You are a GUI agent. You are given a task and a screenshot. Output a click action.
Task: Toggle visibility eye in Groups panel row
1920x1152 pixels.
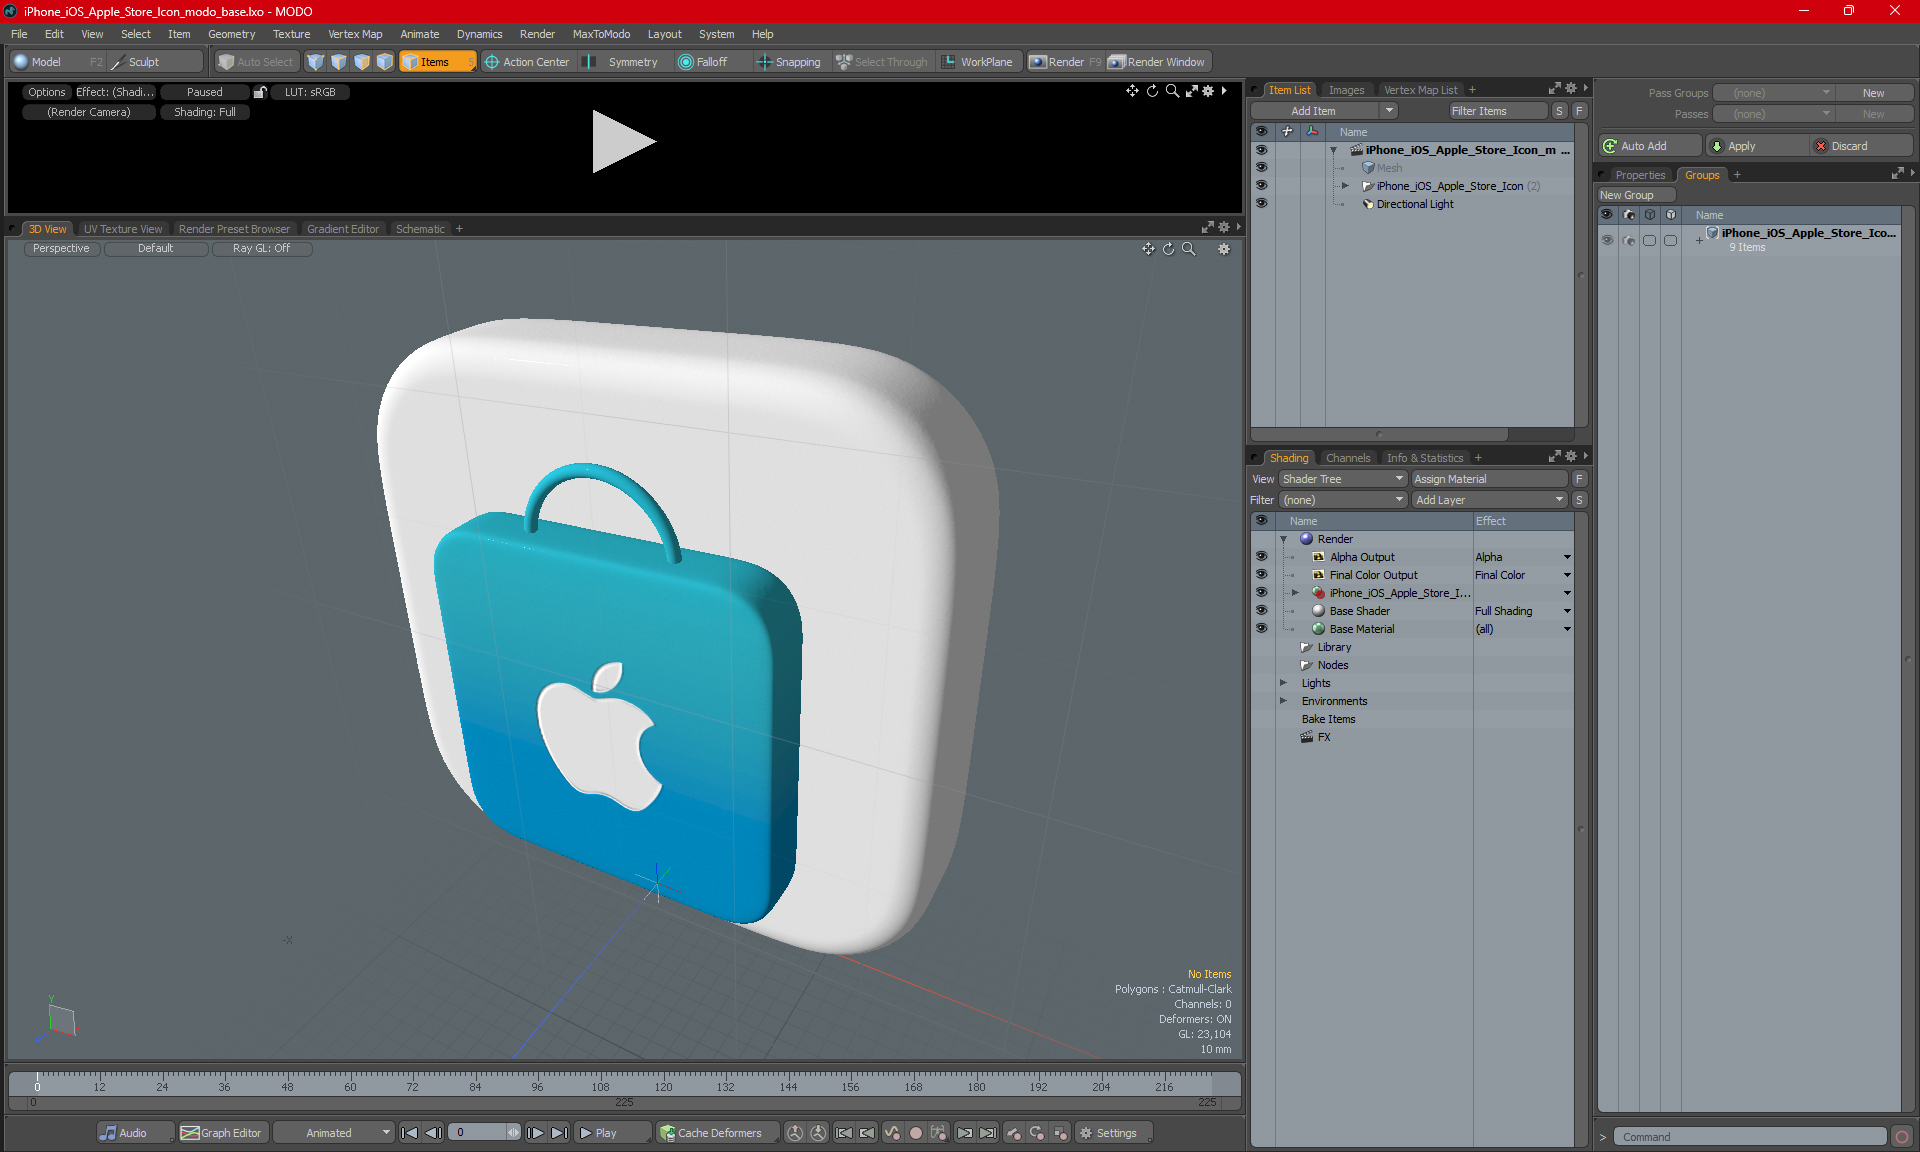(x=1607, y=240)
